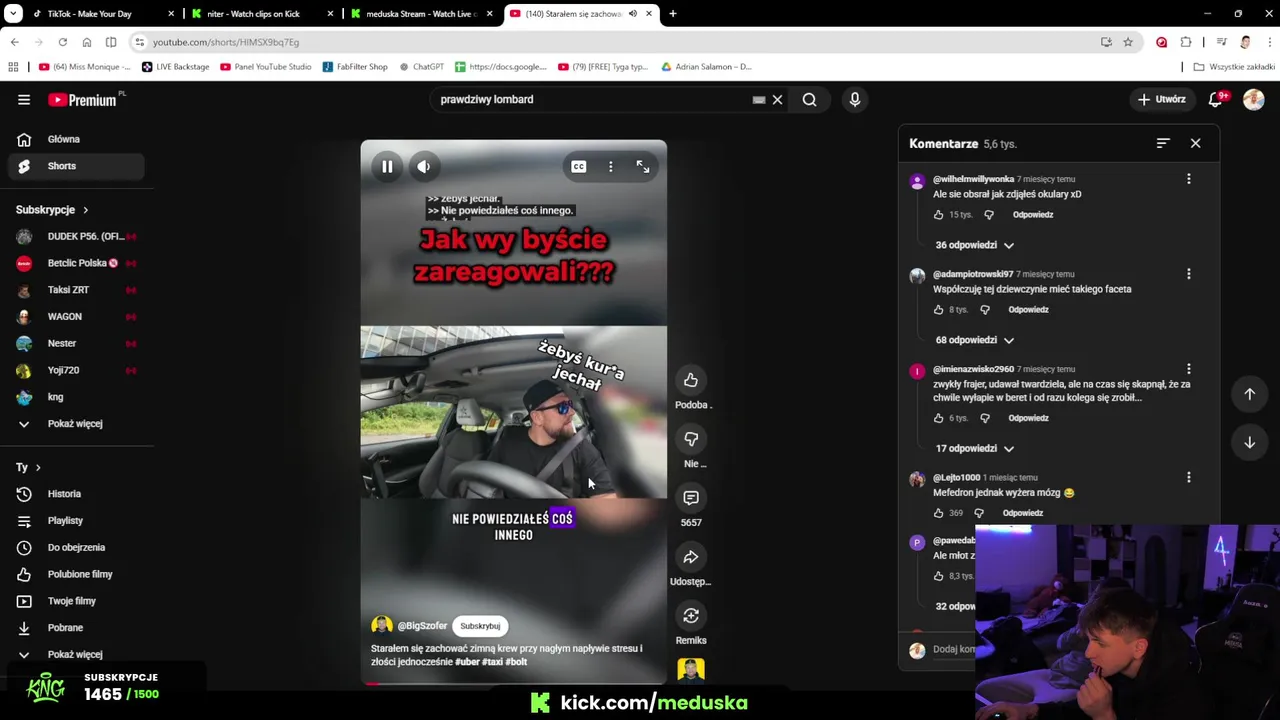Toggle closed captions on the Short
1280x720 pixels.
pos(579,167)
